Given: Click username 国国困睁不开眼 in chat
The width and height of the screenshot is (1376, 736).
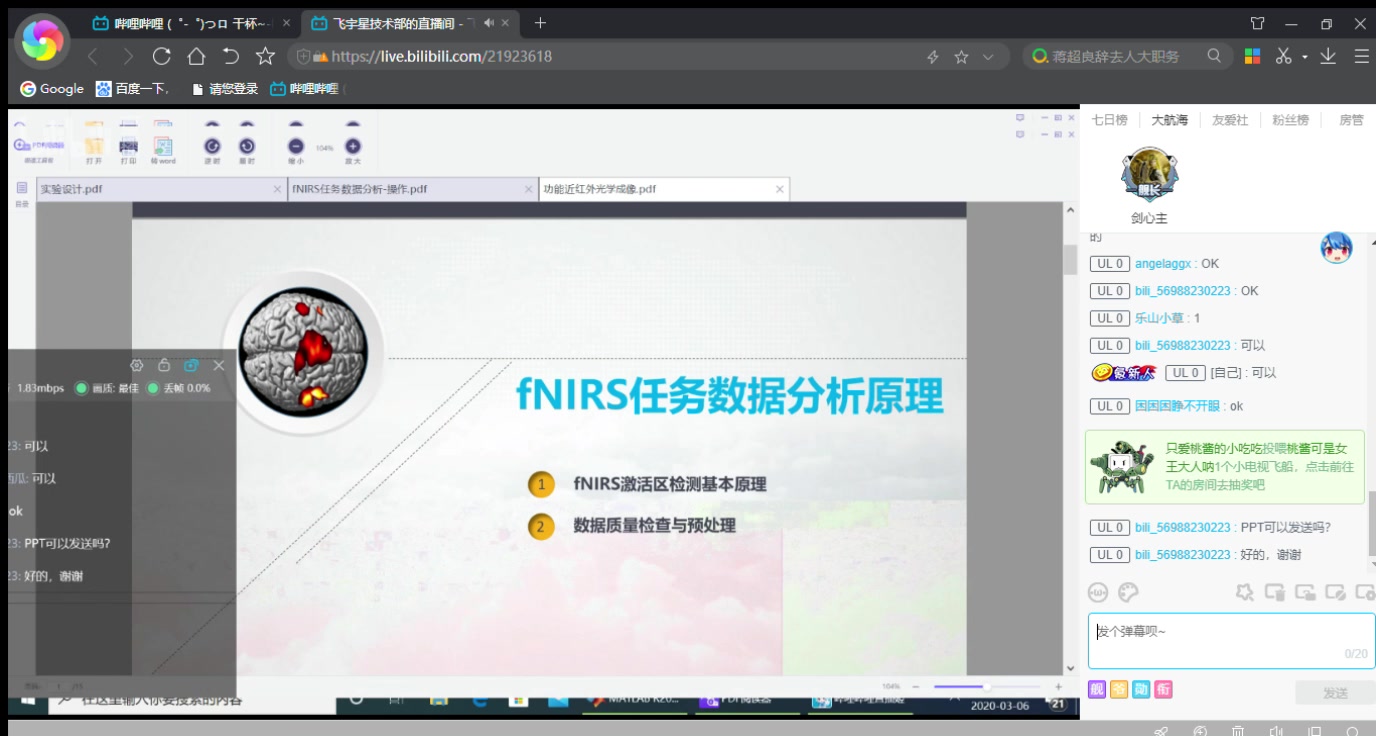Looking at the screenshot, I should (x=1178, y=406).
